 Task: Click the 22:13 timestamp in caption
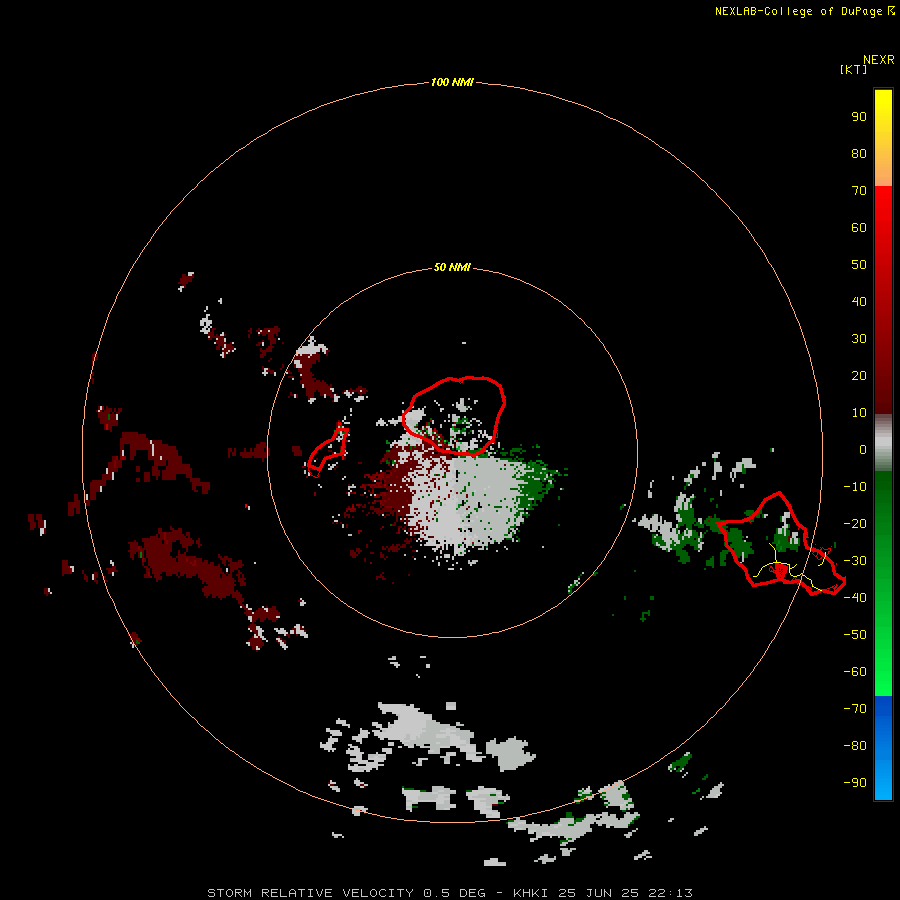pyautogui.click(x=670, y=893)
